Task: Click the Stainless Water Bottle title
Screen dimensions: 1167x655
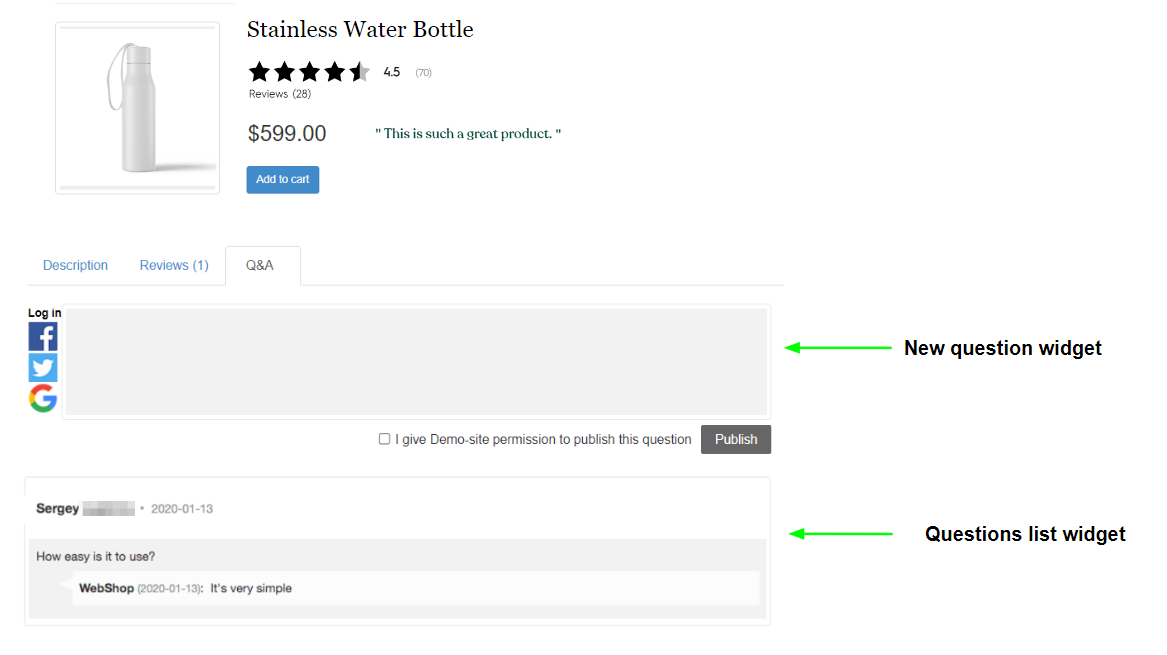Action: click(360, 30)
